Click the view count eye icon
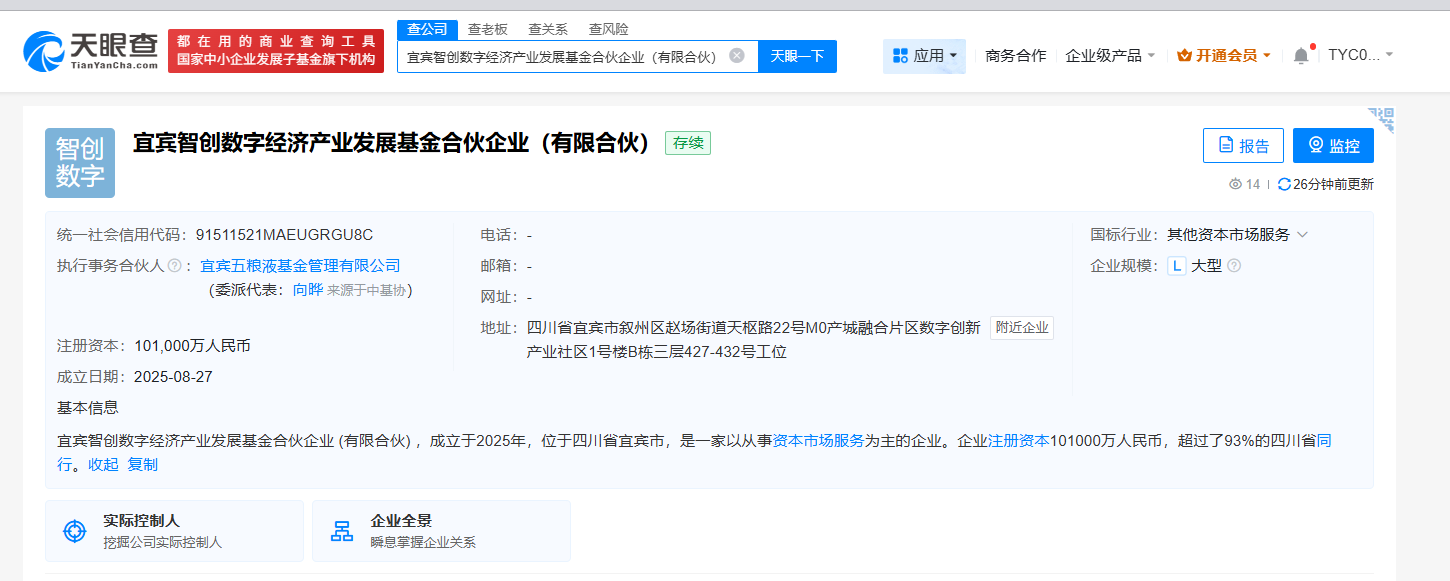The width and height of the screenshot is (1450, 581). [1235, 184]
